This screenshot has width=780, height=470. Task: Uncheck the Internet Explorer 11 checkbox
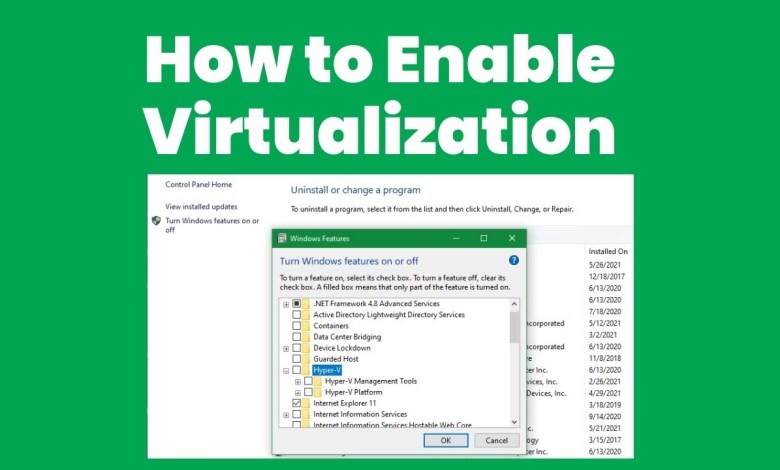tap(296, 403)
